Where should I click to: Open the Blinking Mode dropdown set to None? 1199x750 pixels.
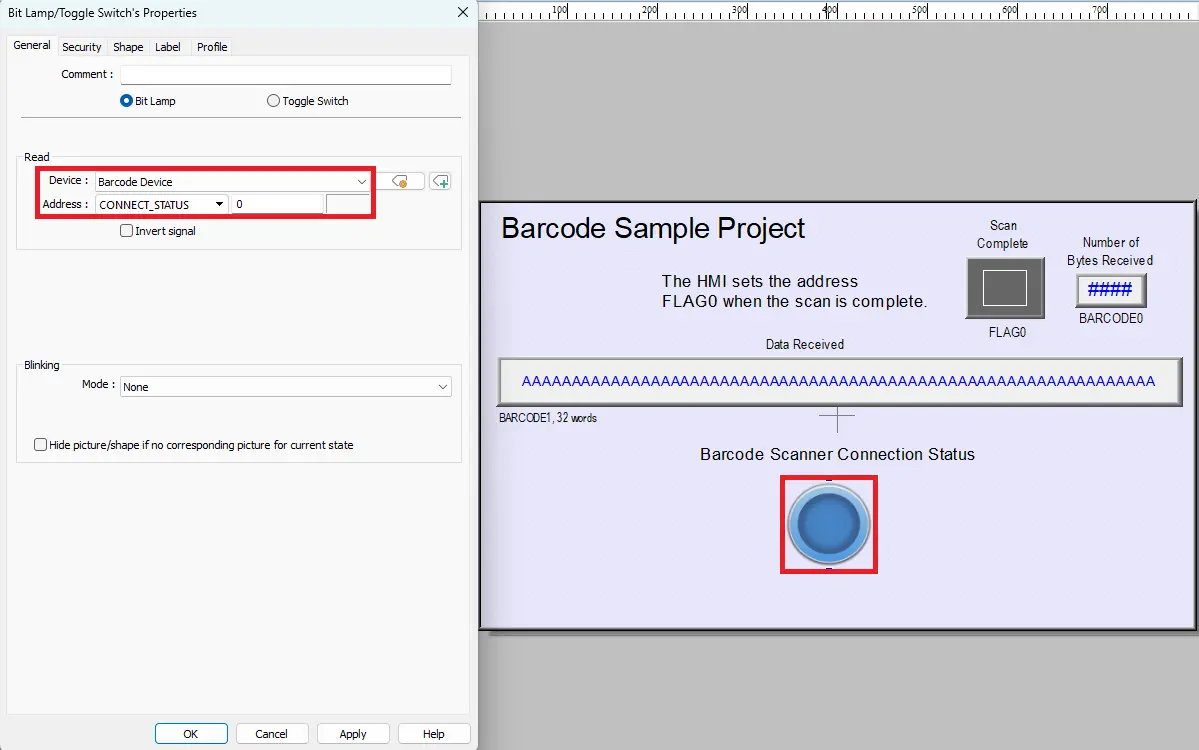tap(442, 385)
